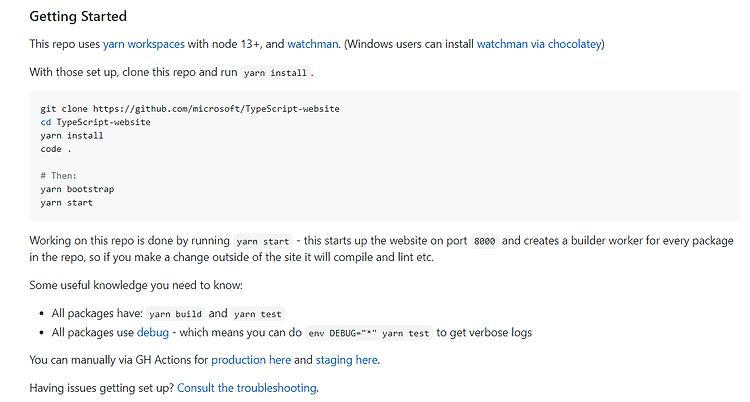Click the inline port 8000 code
Viewport: 750px width, 402px height.
[485, 241]
